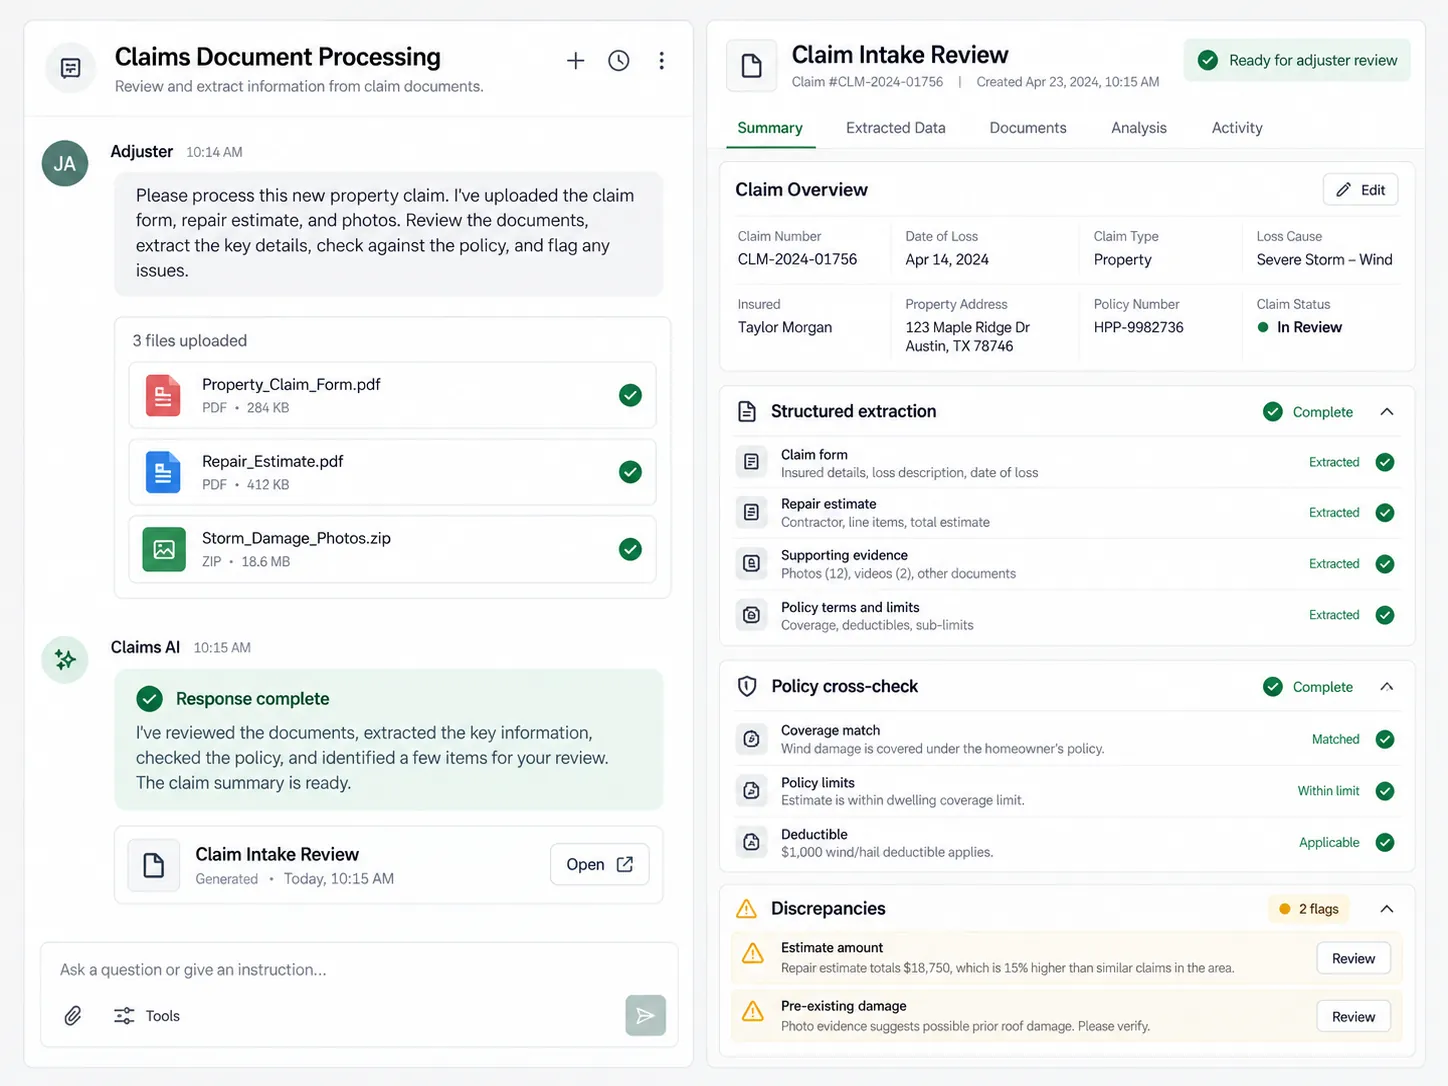This screenshot has height=1086, width=1448.
Task: Click the Structured extraction section icon
Action: pyautogui.click(x=747, y=411)
